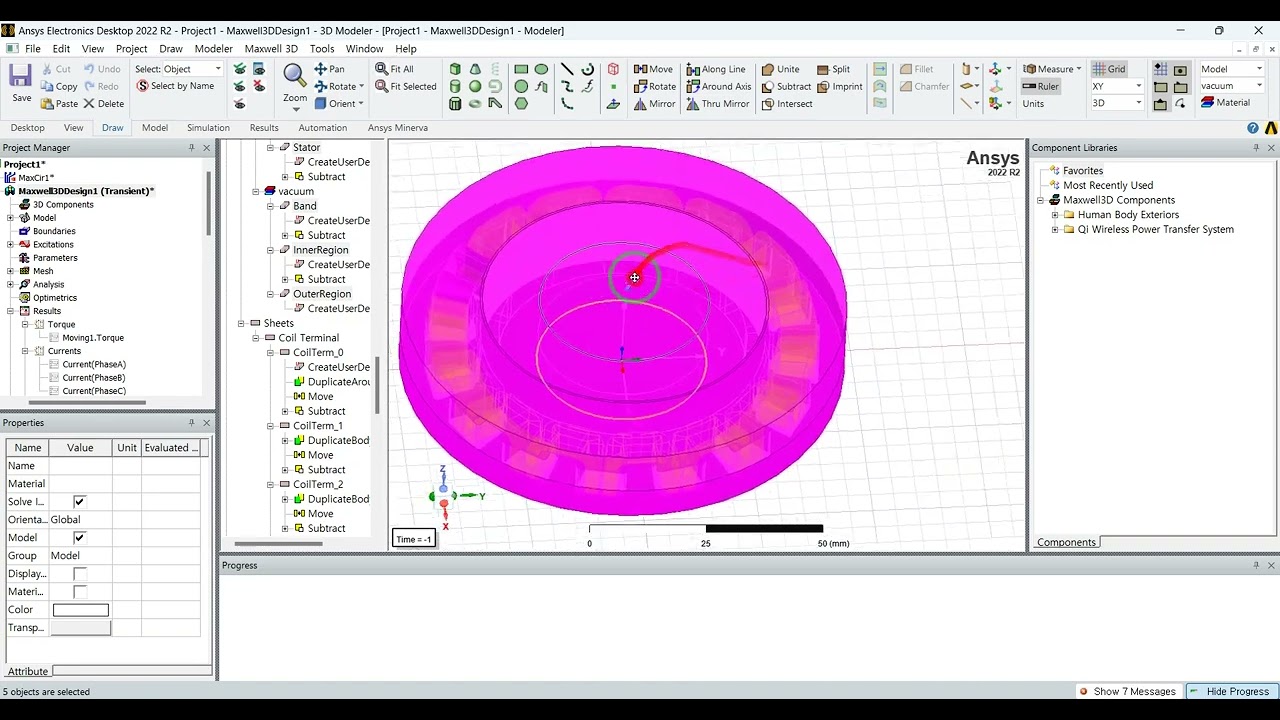This screenshot has width=1280, height=720.
Task: Switch to the Ansys Minerva tab
Action: (x=398, y=128)
